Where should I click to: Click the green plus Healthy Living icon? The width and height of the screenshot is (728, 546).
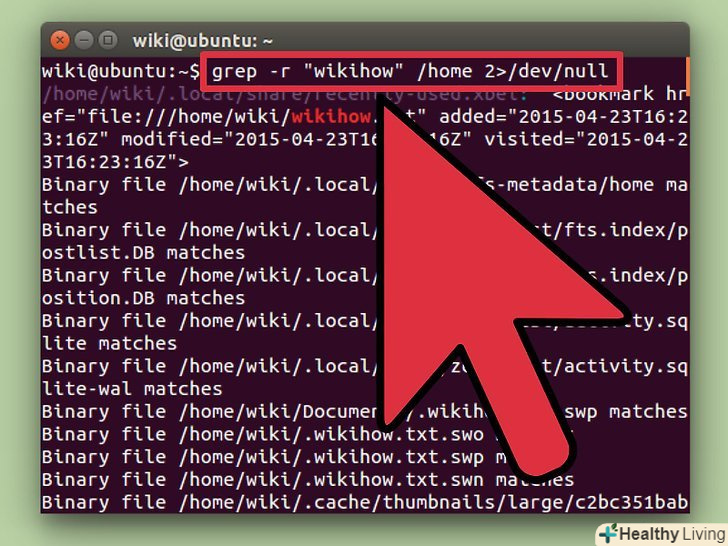pos(608,533)
